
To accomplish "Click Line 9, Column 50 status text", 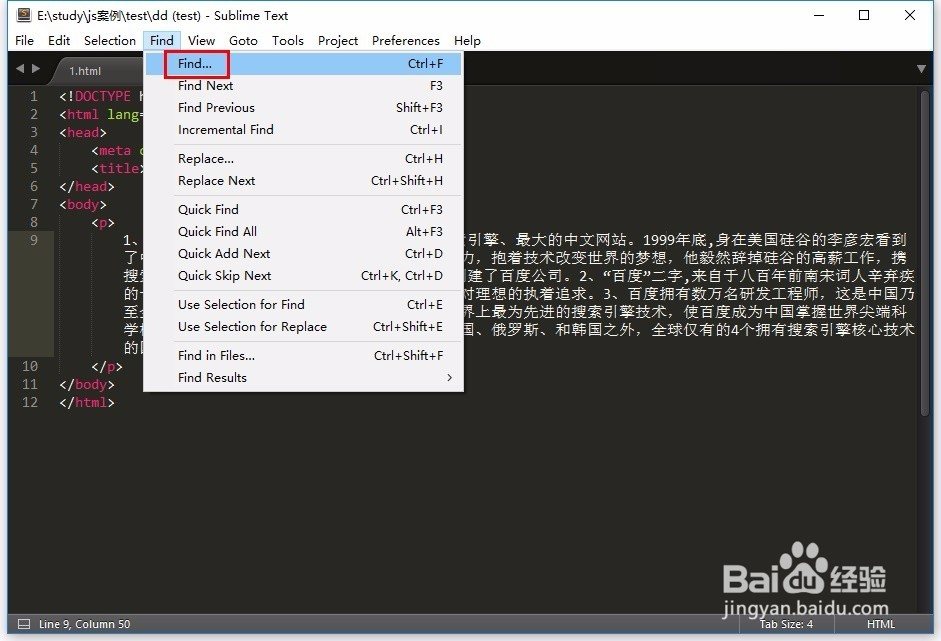I will [85, 624].
